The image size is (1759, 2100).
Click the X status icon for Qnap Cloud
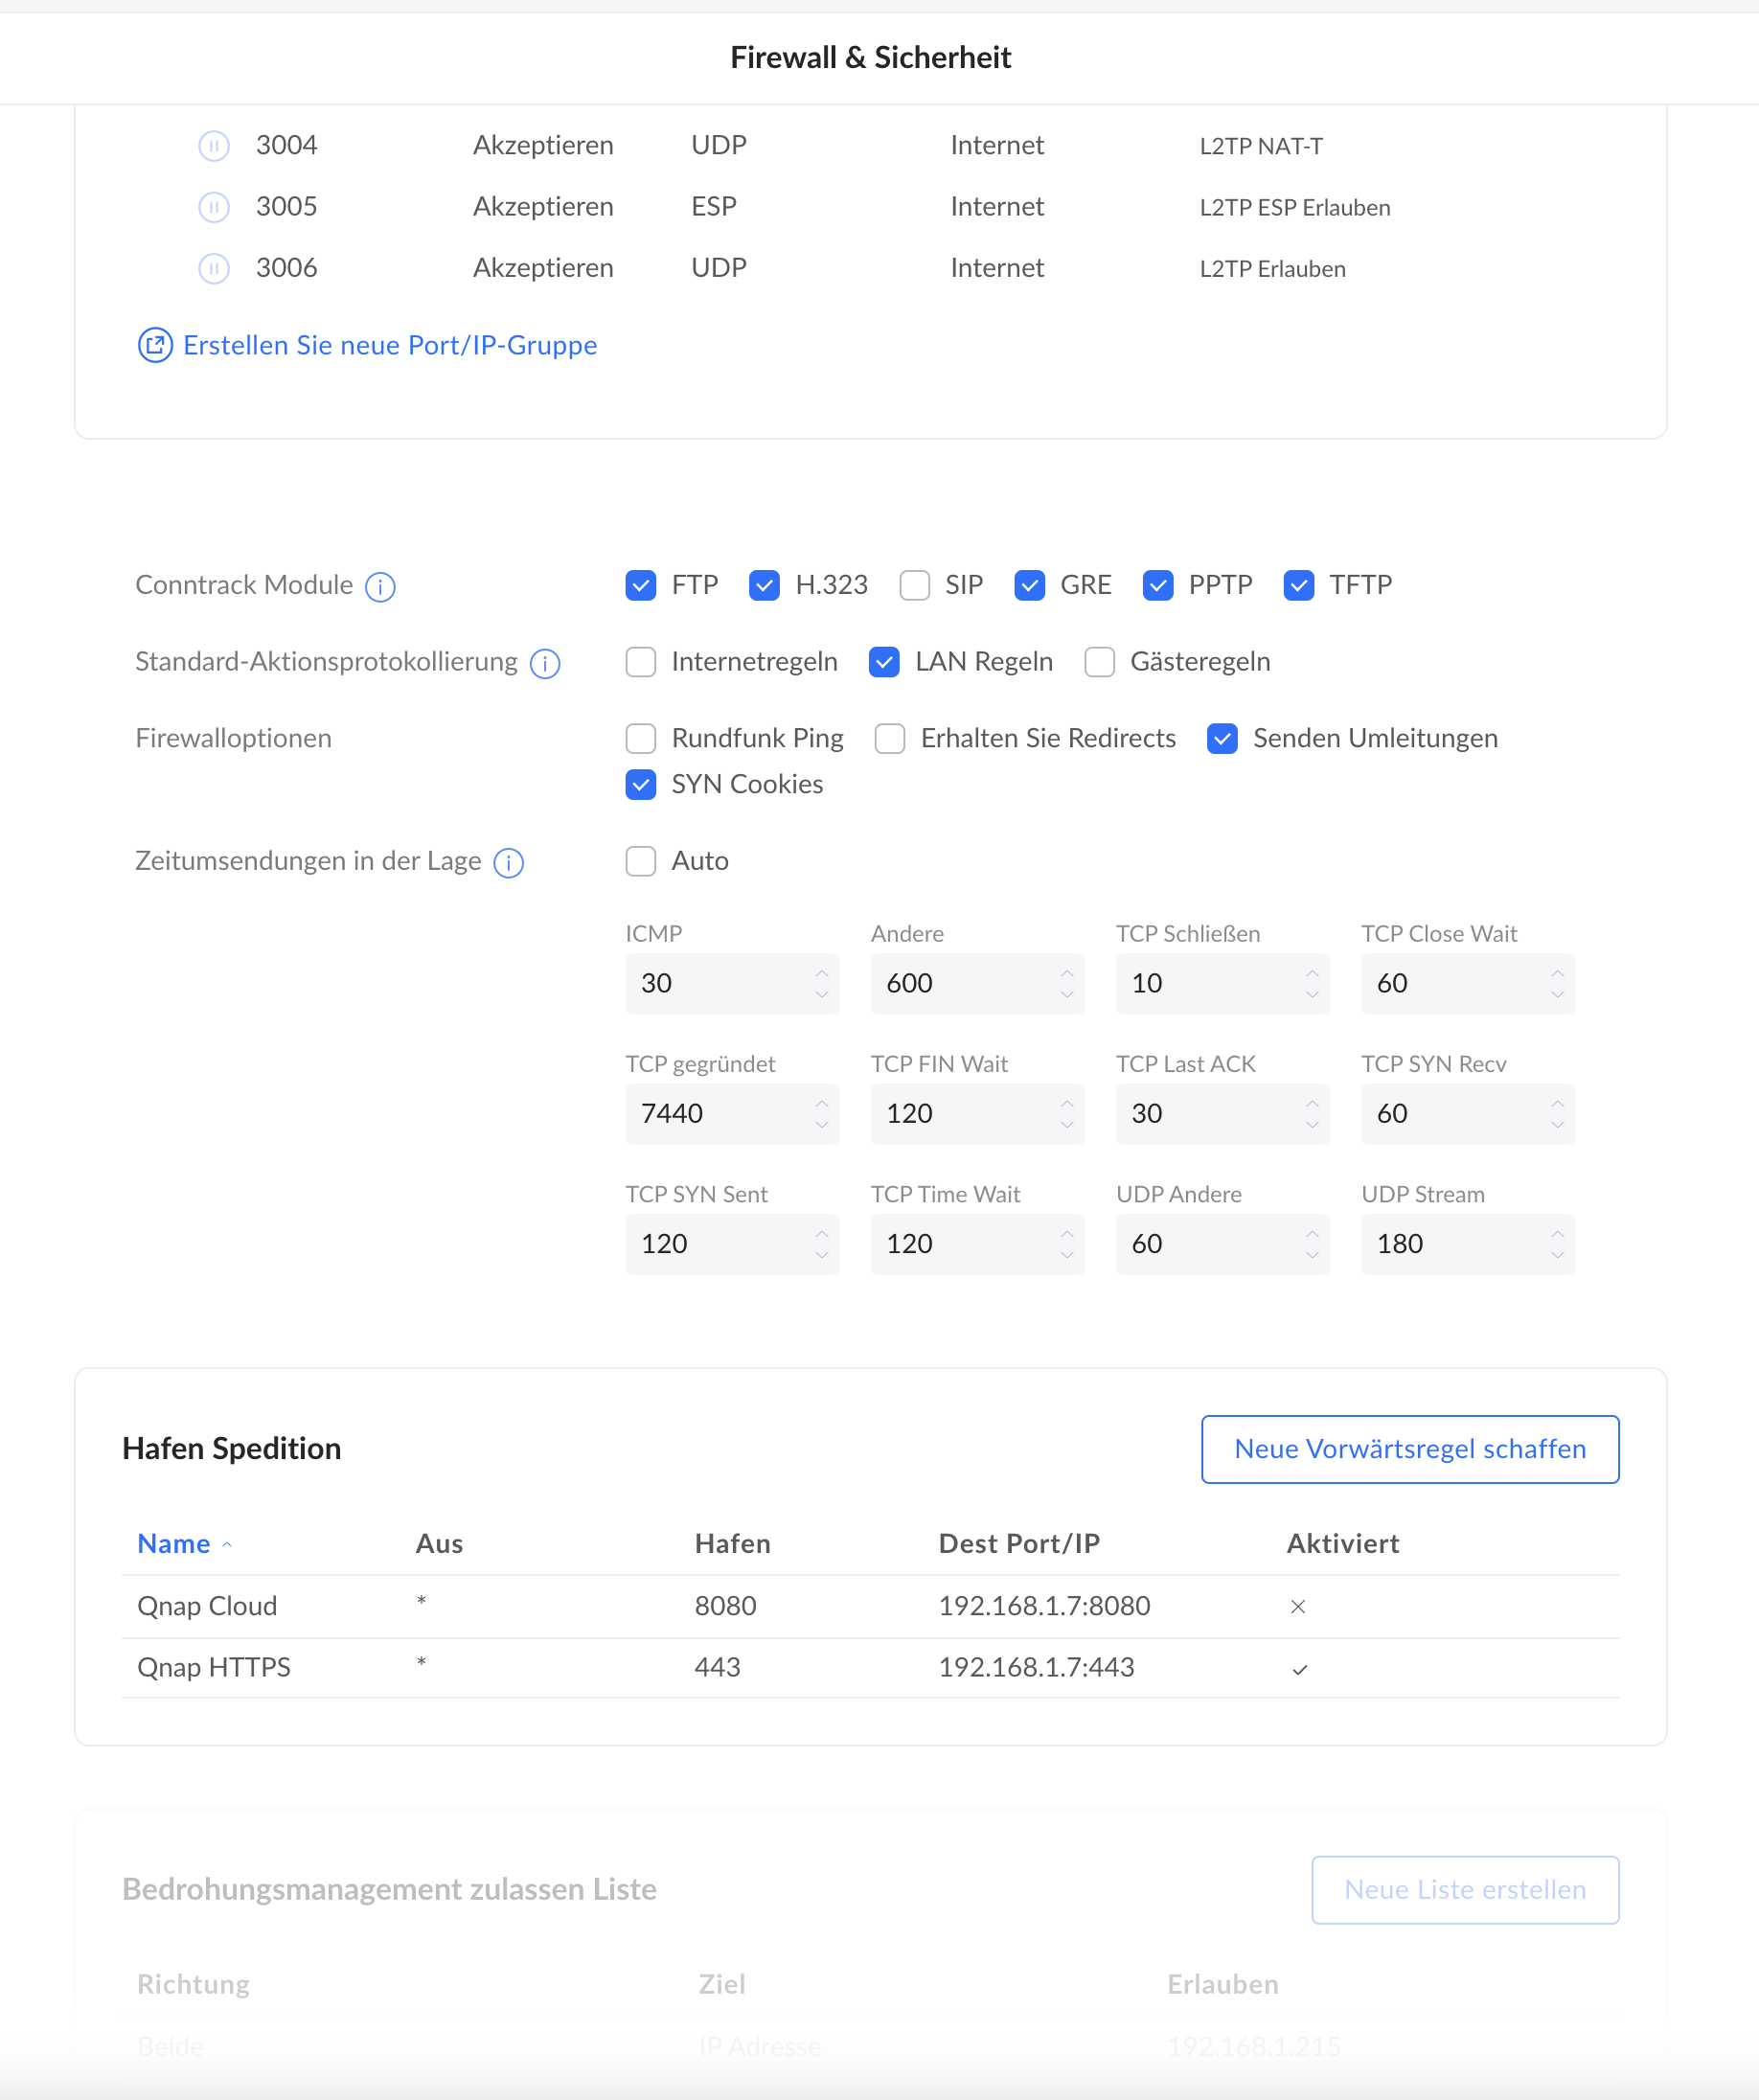1298,1606
